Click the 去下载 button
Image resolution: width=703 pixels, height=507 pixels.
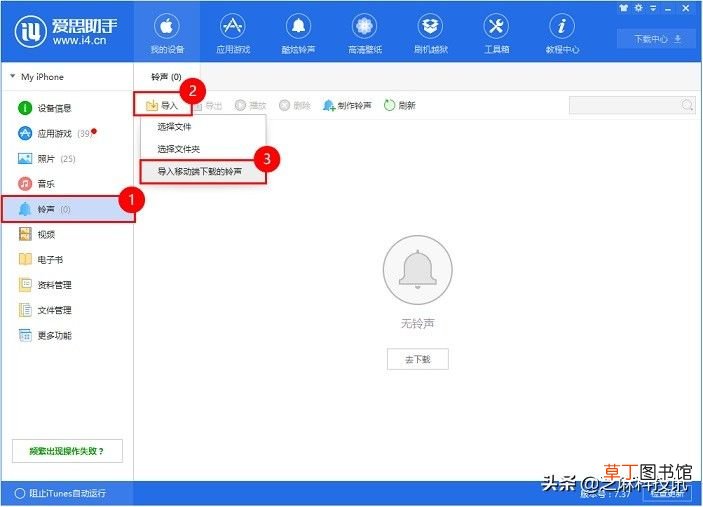point(418,359)
